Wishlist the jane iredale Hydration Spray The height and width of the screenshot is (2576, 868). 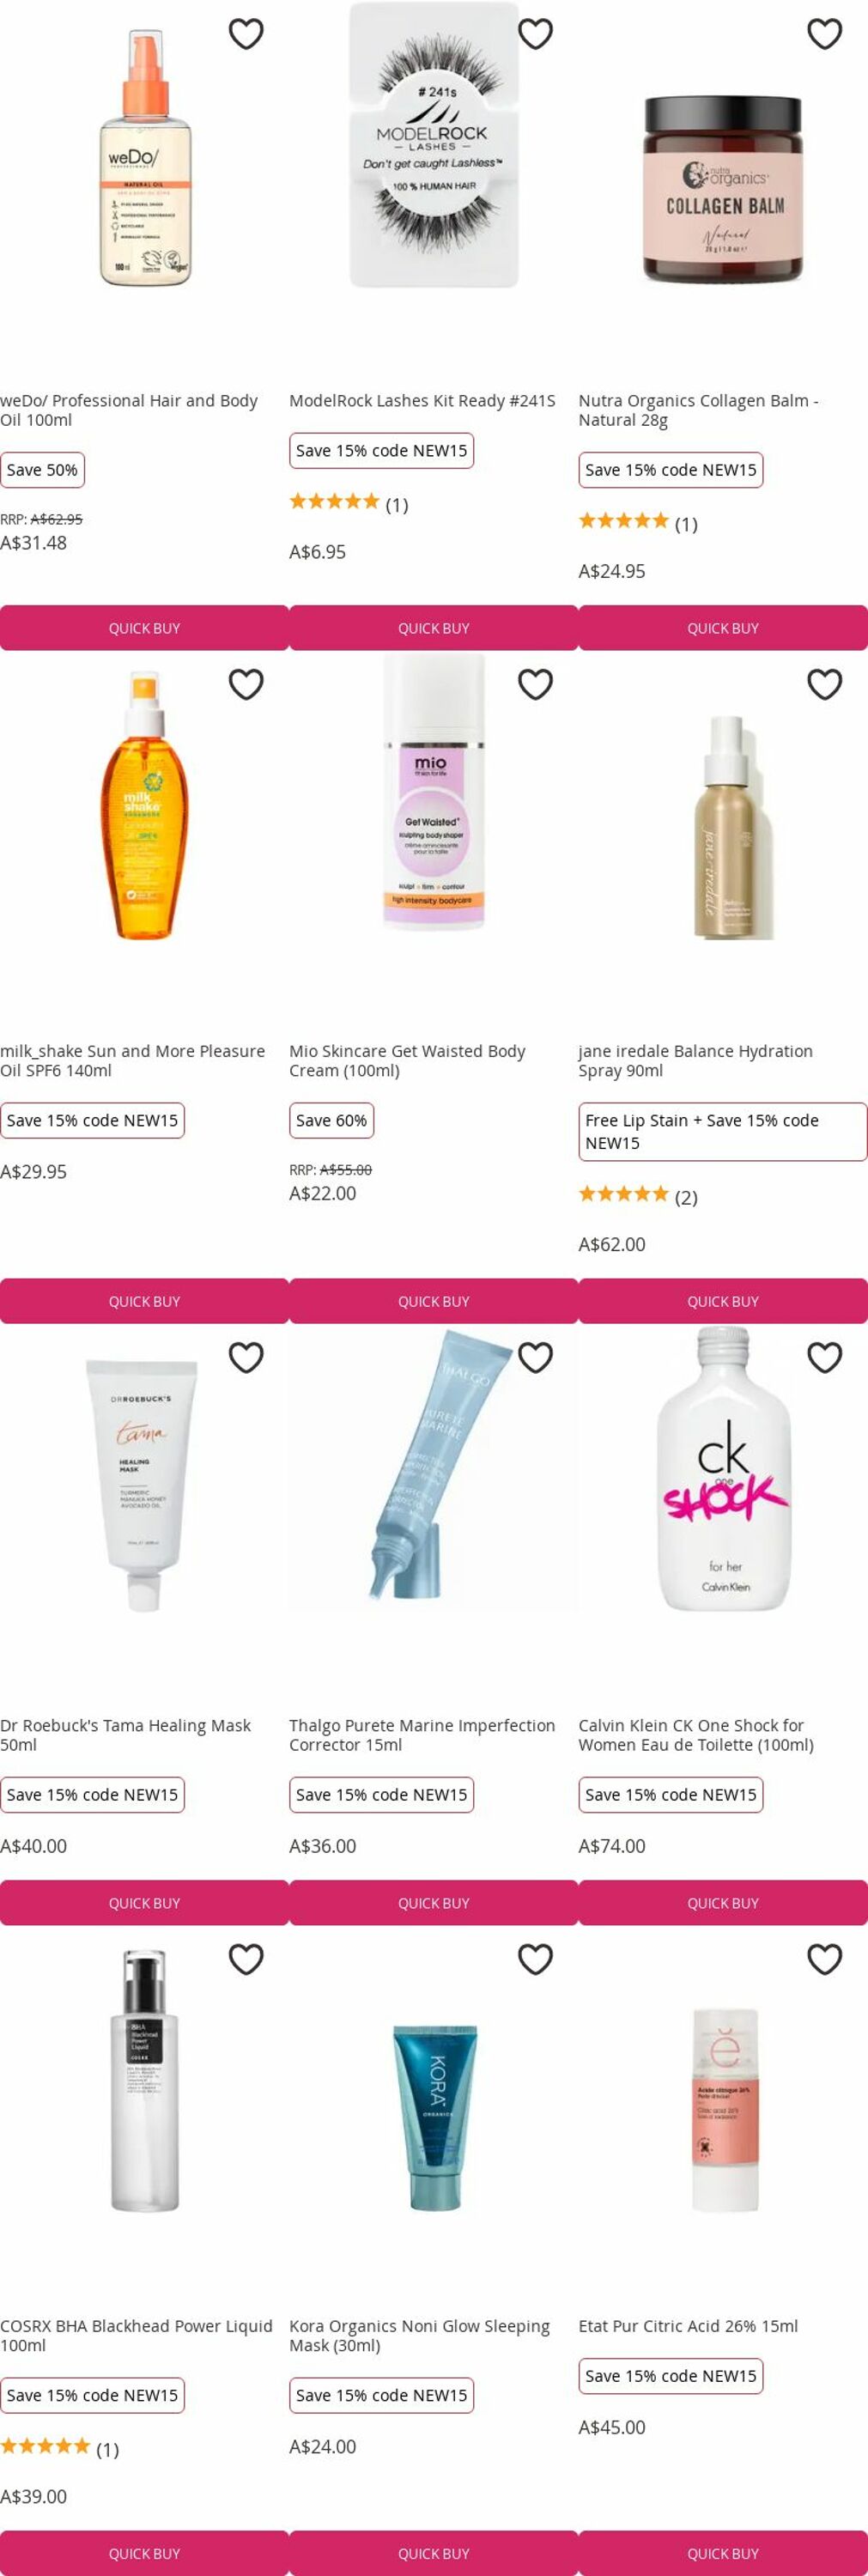point(824,684)
